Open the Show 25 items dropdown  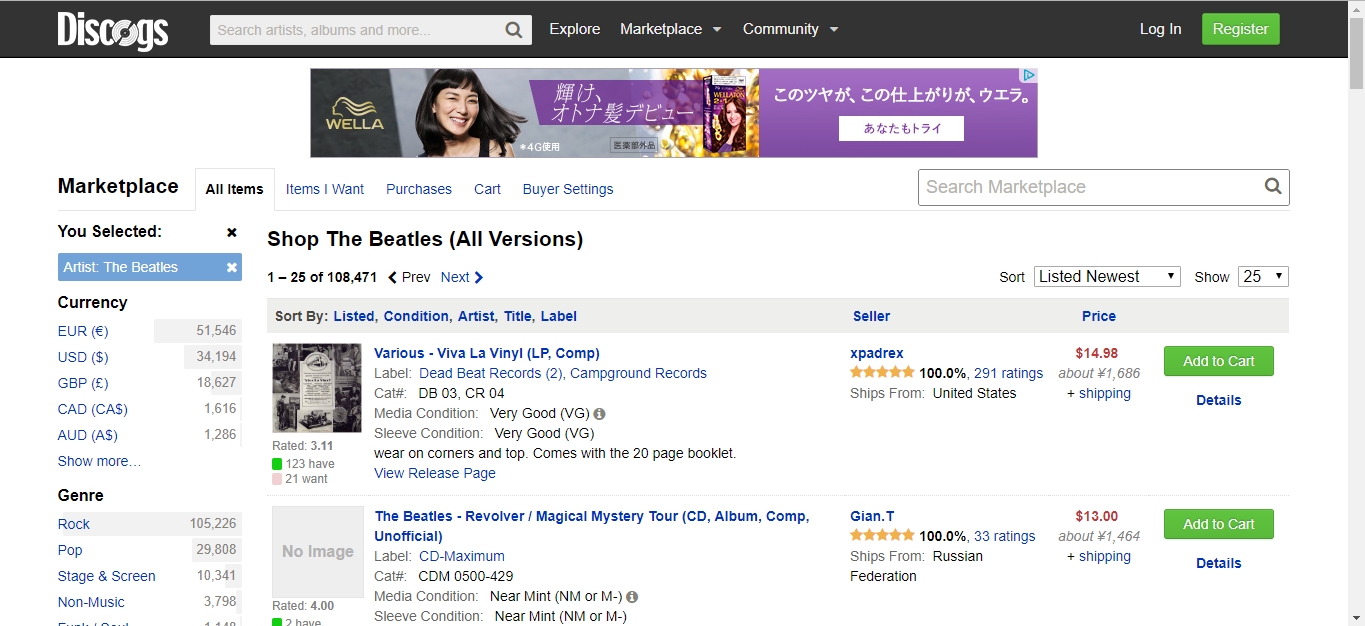1262,277
